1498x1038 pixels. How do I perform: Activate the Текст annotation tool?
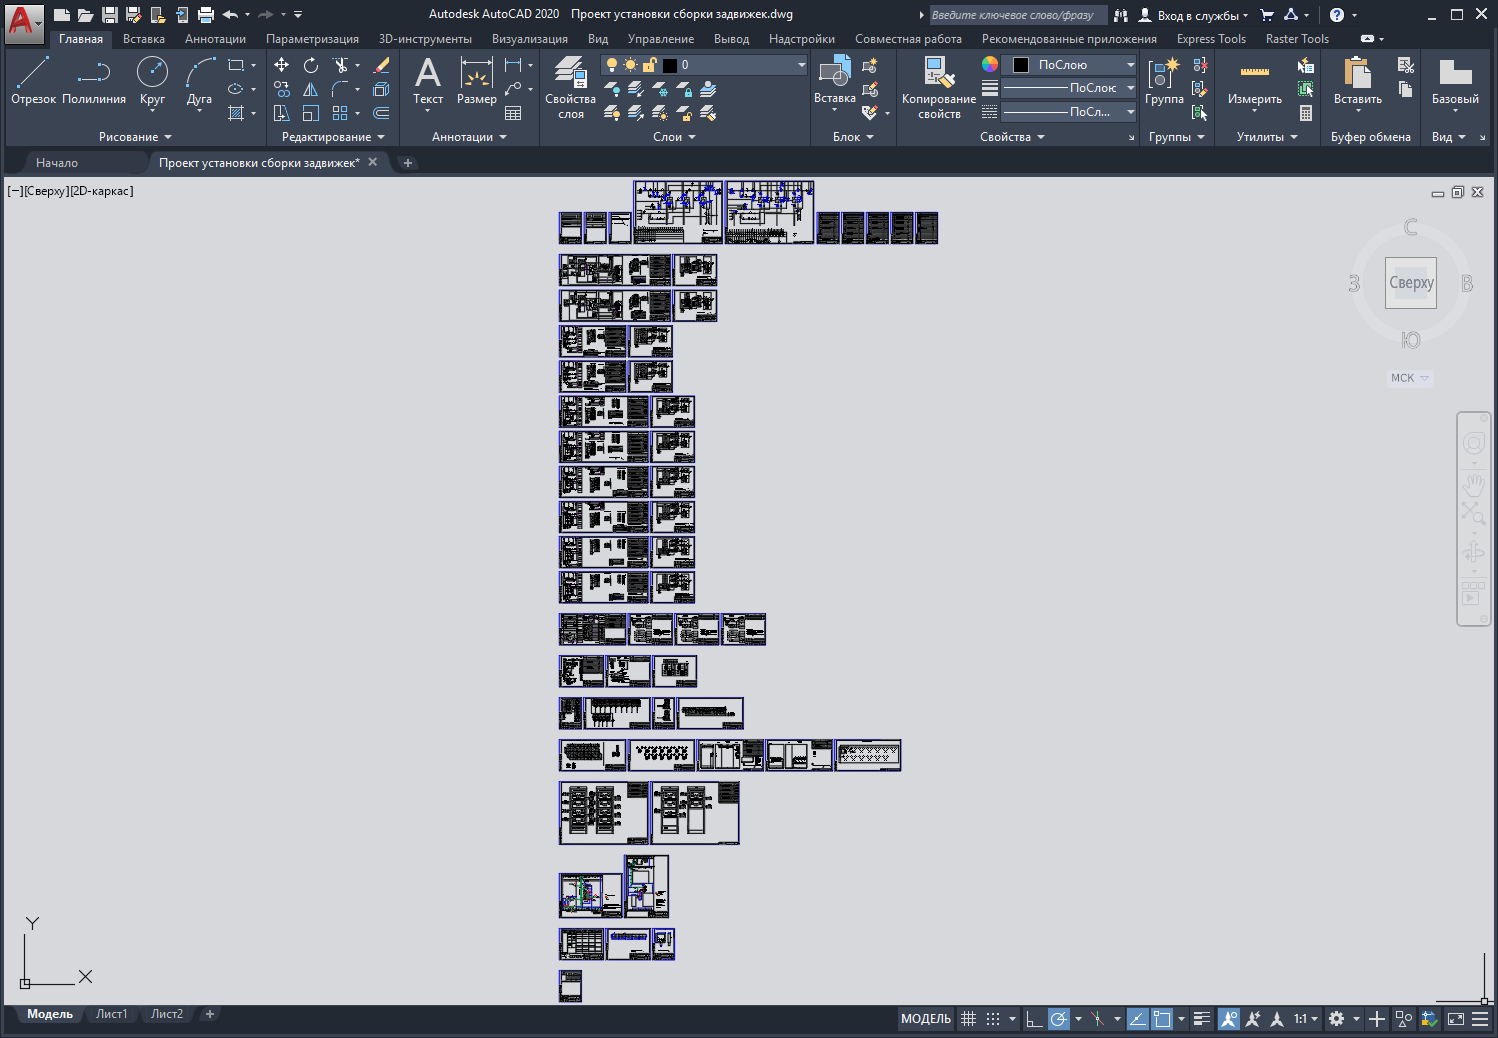[x=428, y=80]
